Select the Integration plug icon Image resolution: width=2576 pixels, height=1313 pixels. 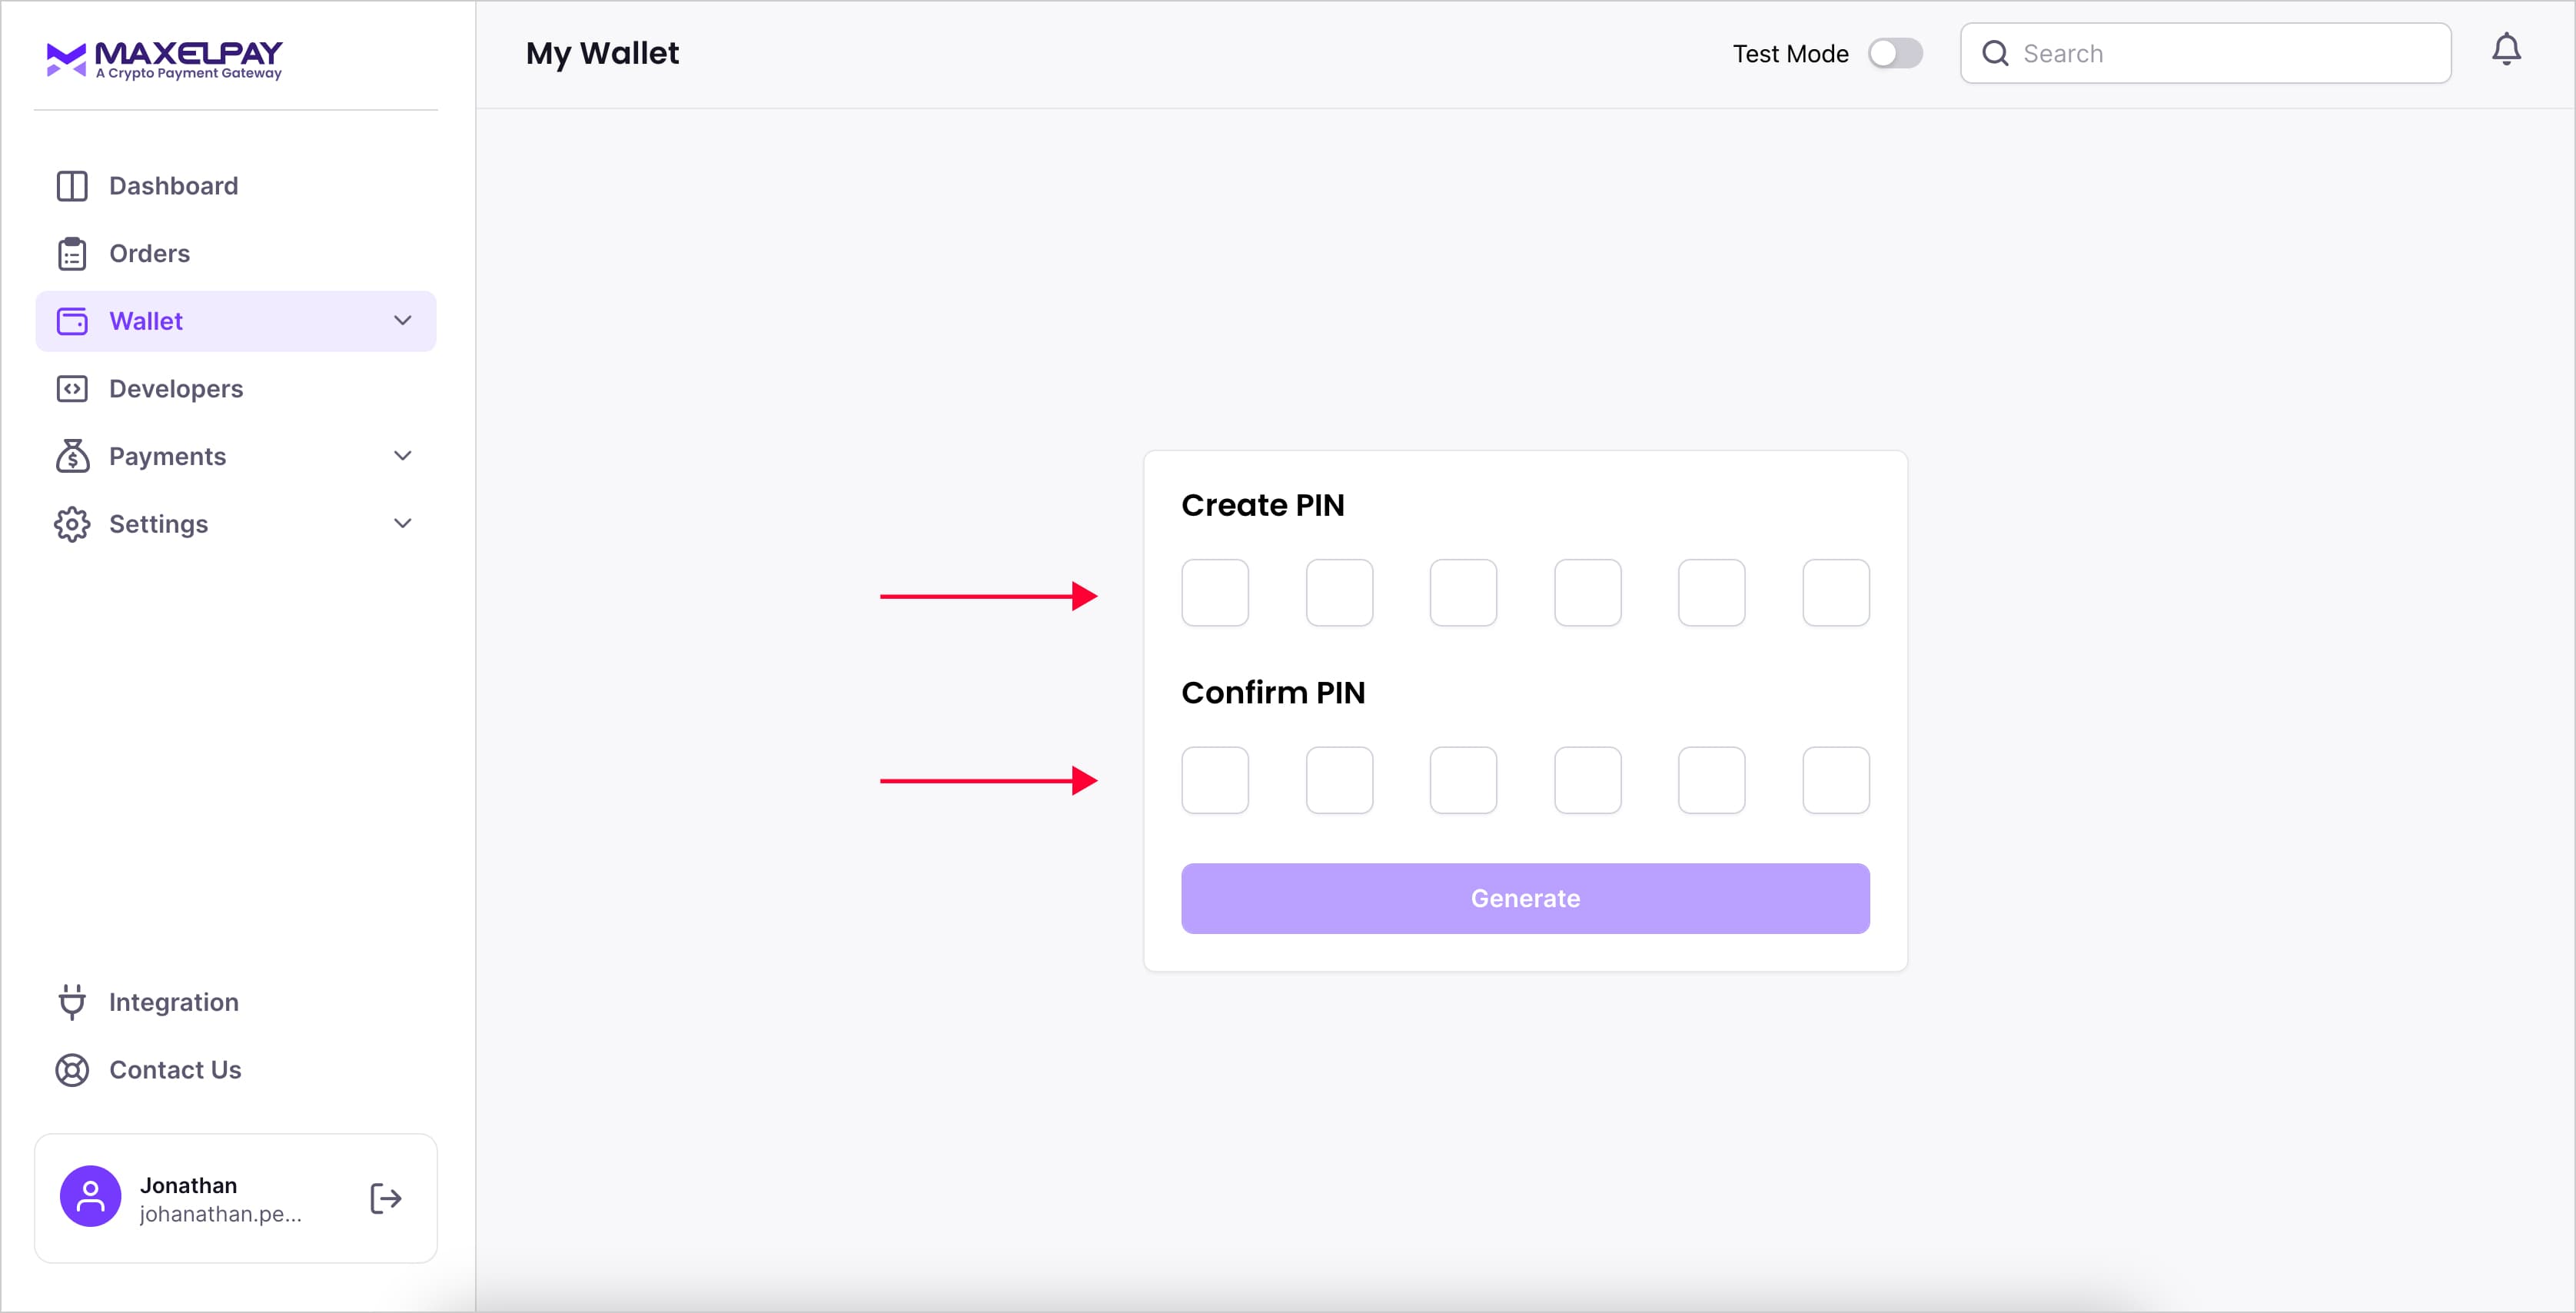click(x=72, y=1001)
